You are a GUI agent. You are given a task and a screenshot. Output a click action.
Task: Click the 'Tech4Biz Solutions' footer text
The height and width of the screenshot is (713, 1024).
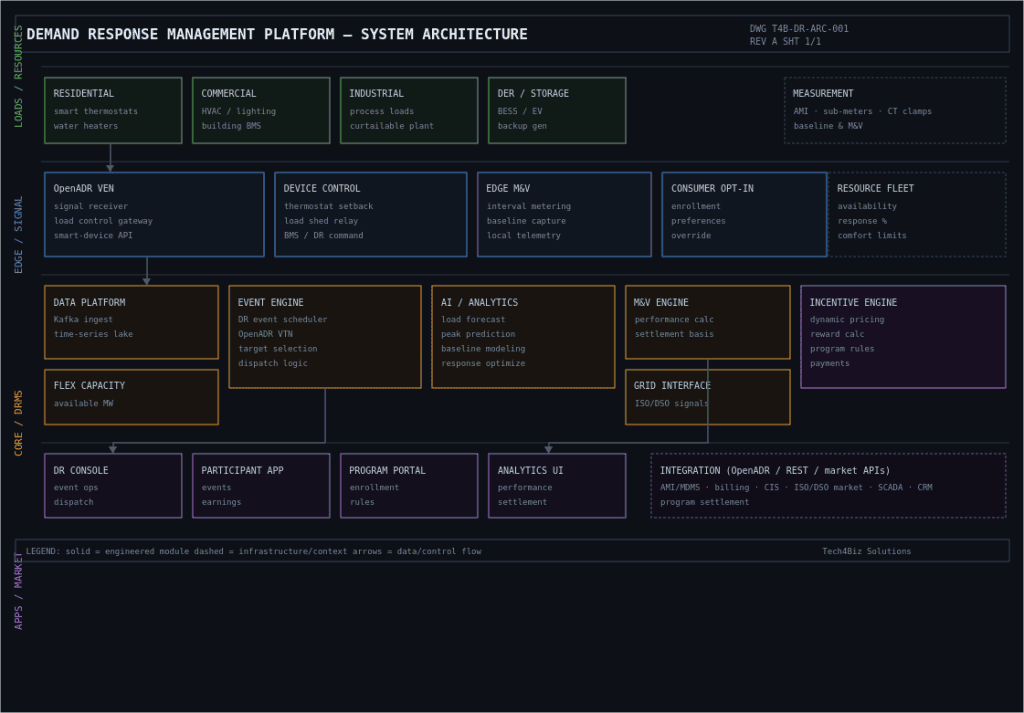point(867,551)
